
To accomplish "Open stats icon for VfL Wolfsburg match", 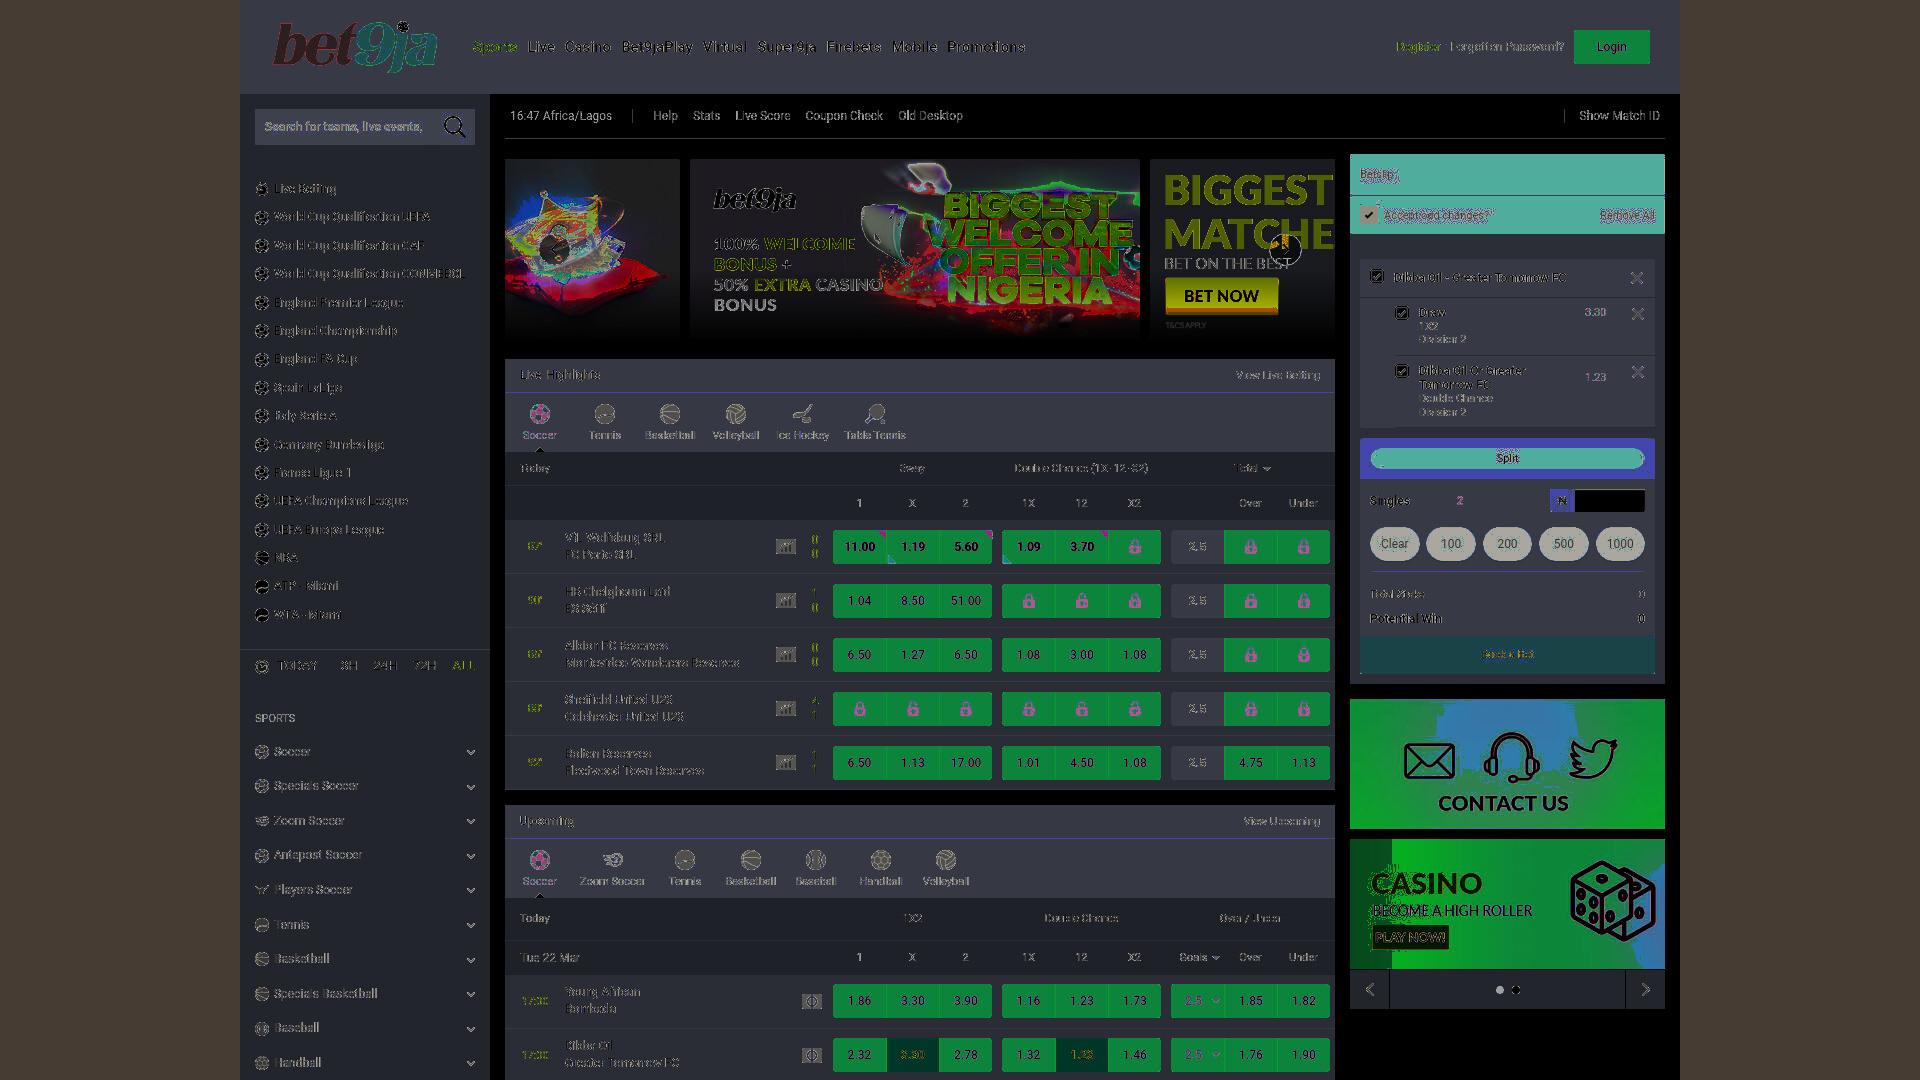I will [786, 547].
